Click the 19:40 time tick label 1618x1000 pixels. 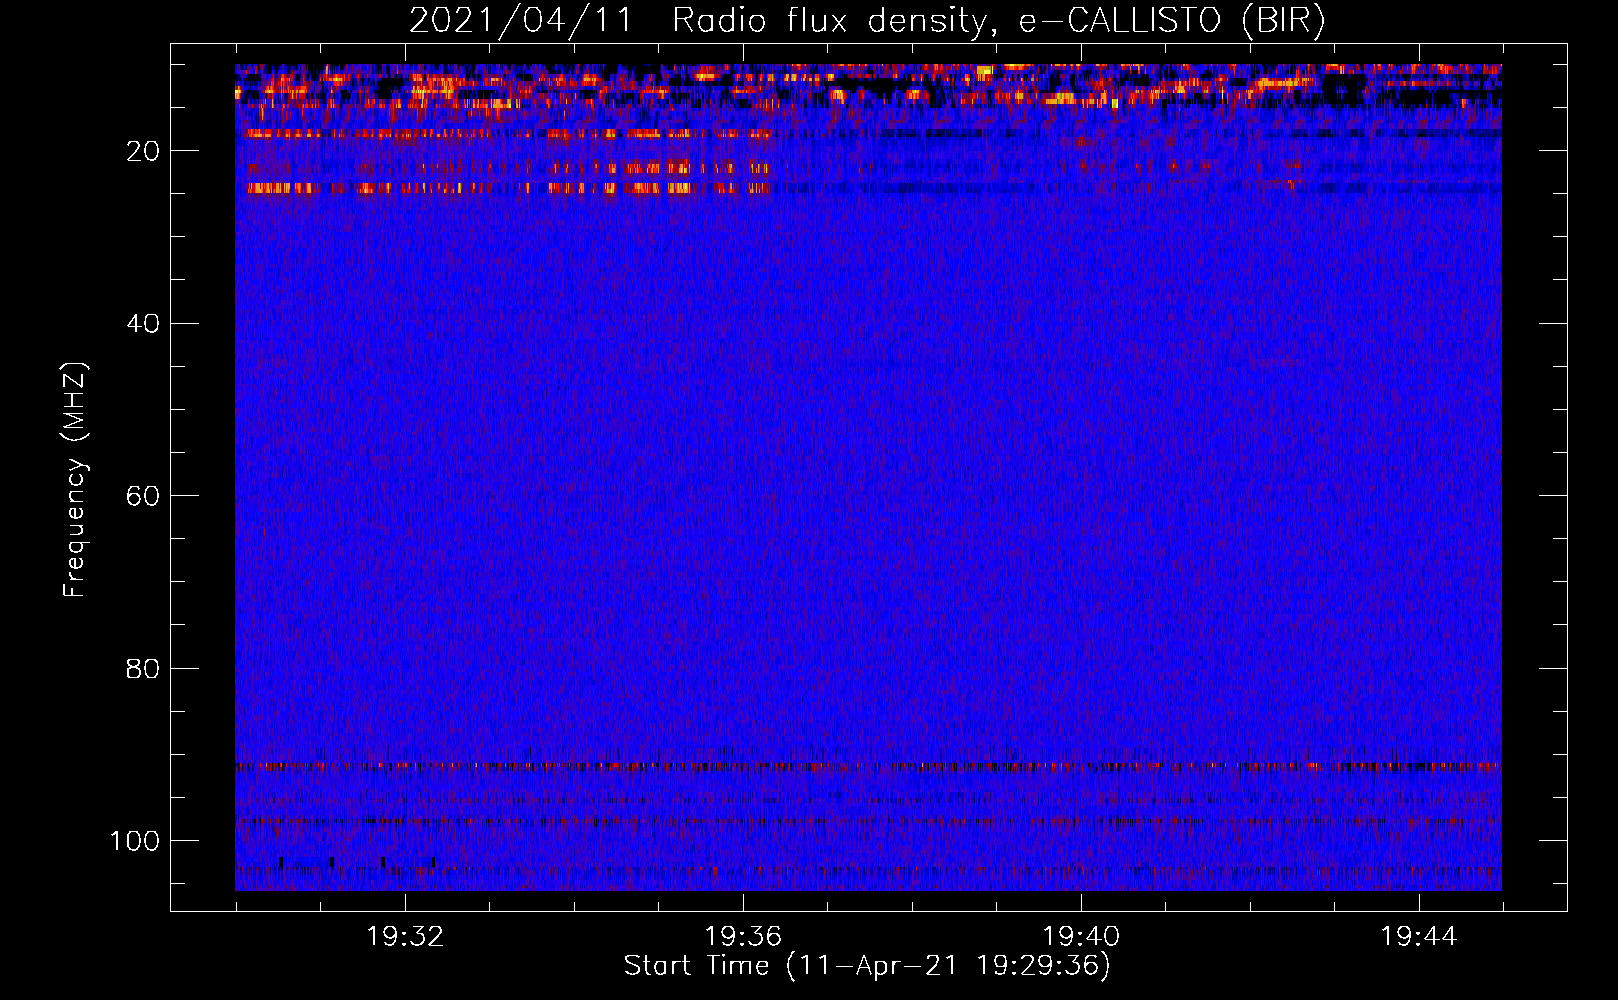coord(1081,937)
